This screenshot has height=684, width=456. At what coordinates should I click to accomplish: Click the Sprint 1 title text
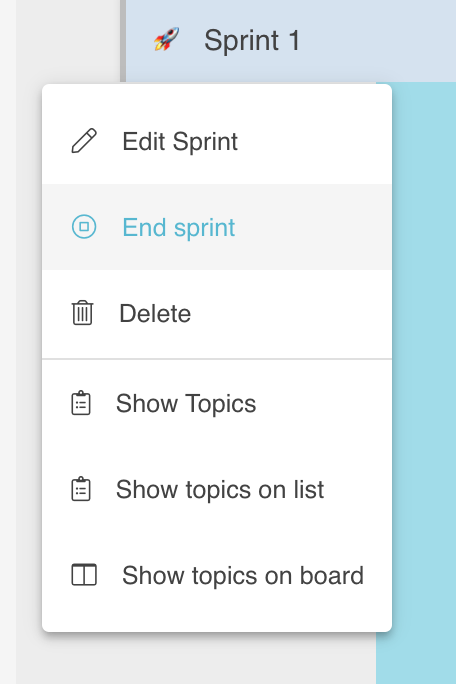click(252, 41)
